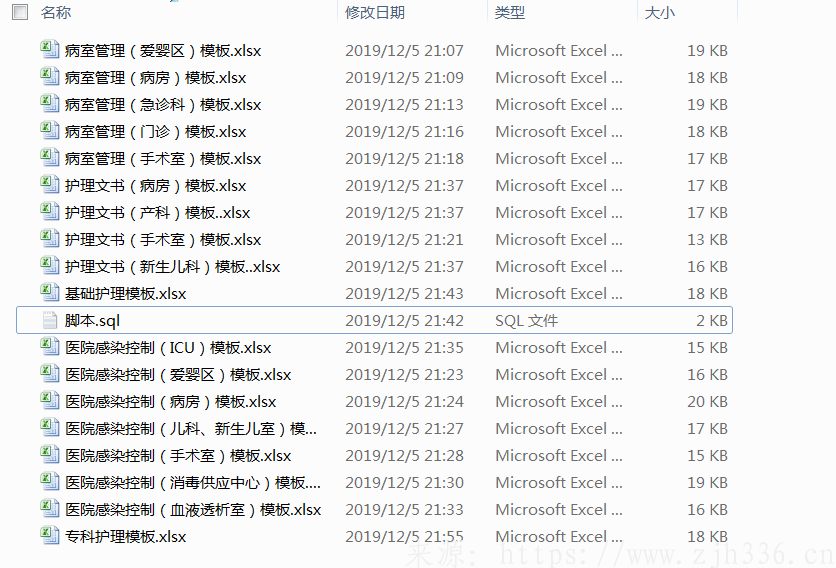836x568 pixels.
Task: Select file name 医院感染控制（儿科、新生儿室）模...
Action: click(x=191, y=429)
